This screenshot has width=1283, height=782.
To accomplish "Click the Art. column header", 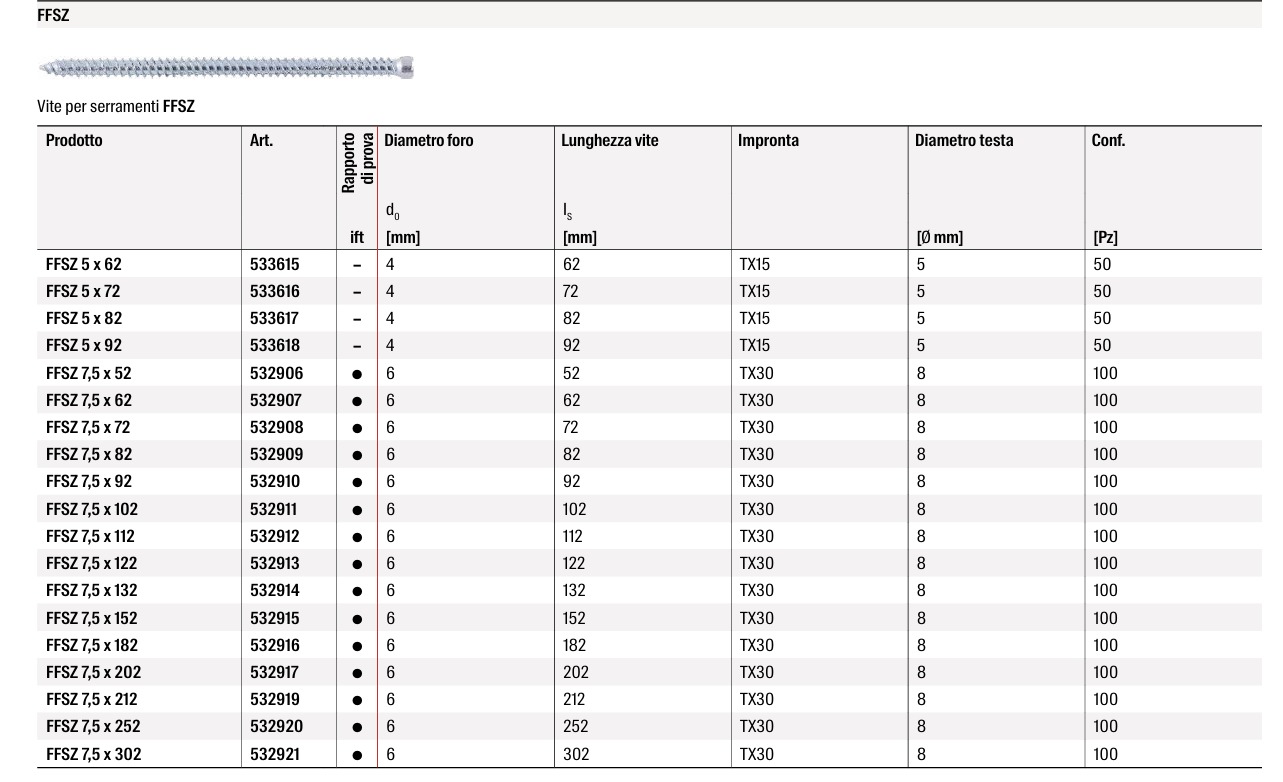I will 262,141.
